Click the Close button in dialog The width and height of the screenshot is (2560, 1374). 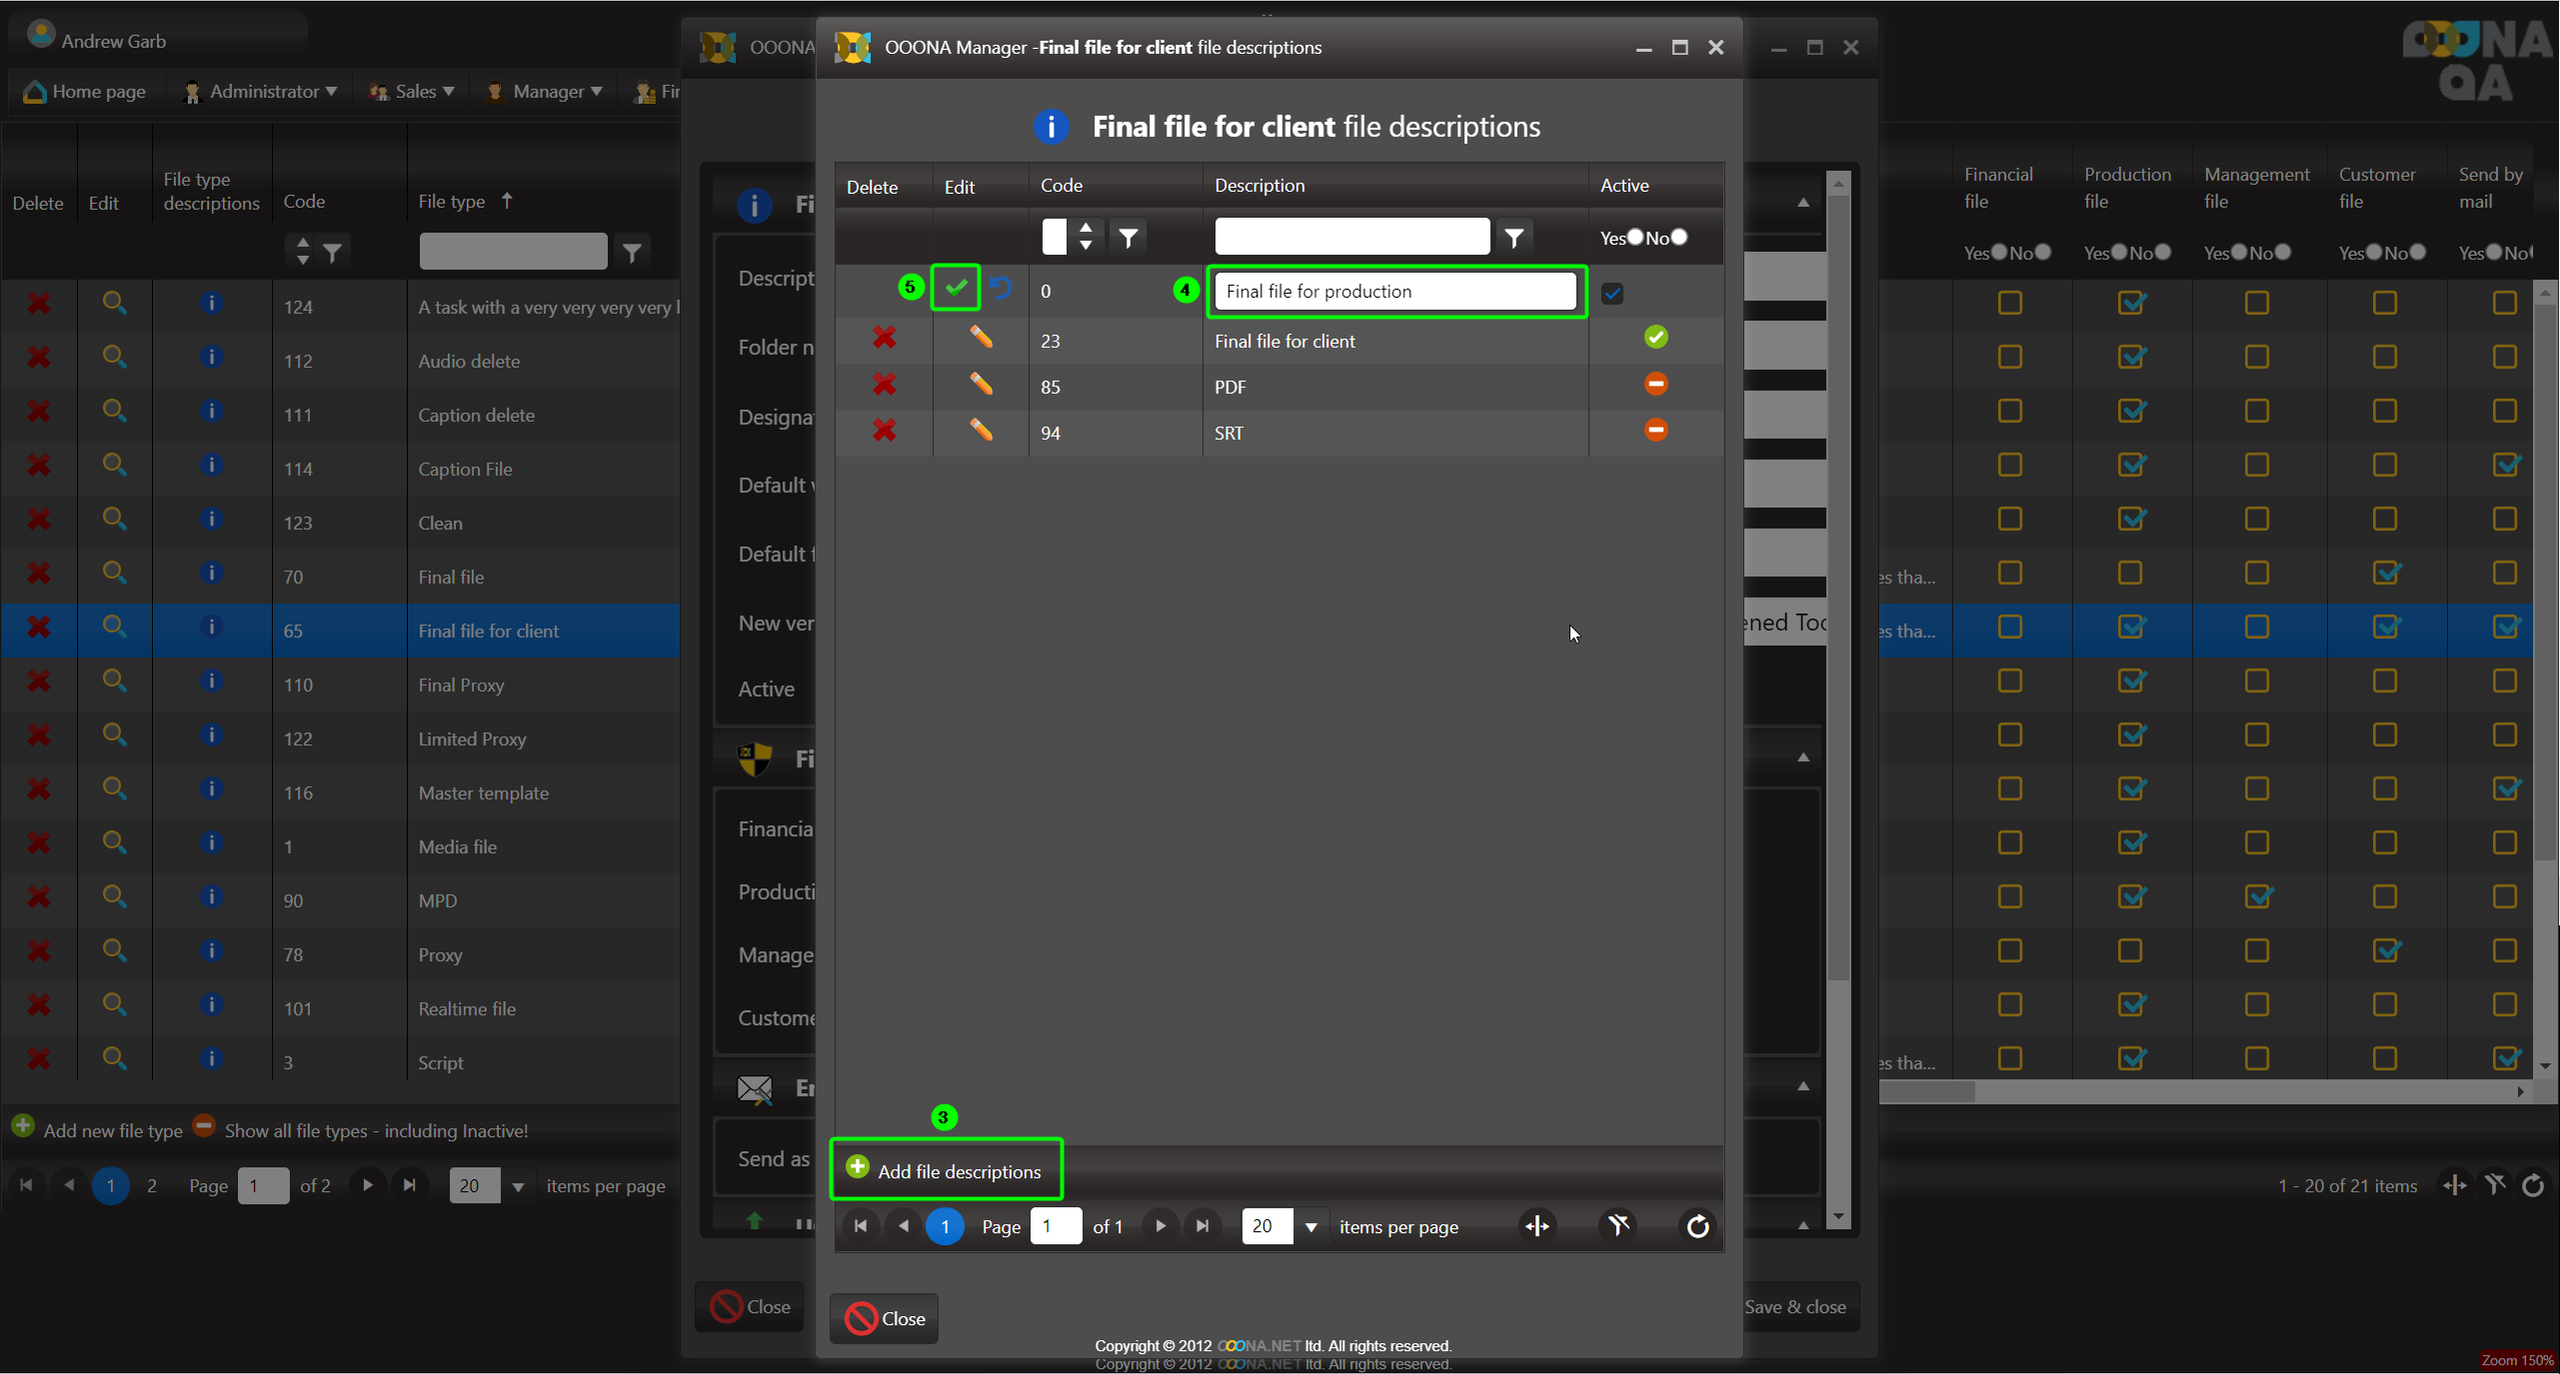click(x=884, y=1318)
